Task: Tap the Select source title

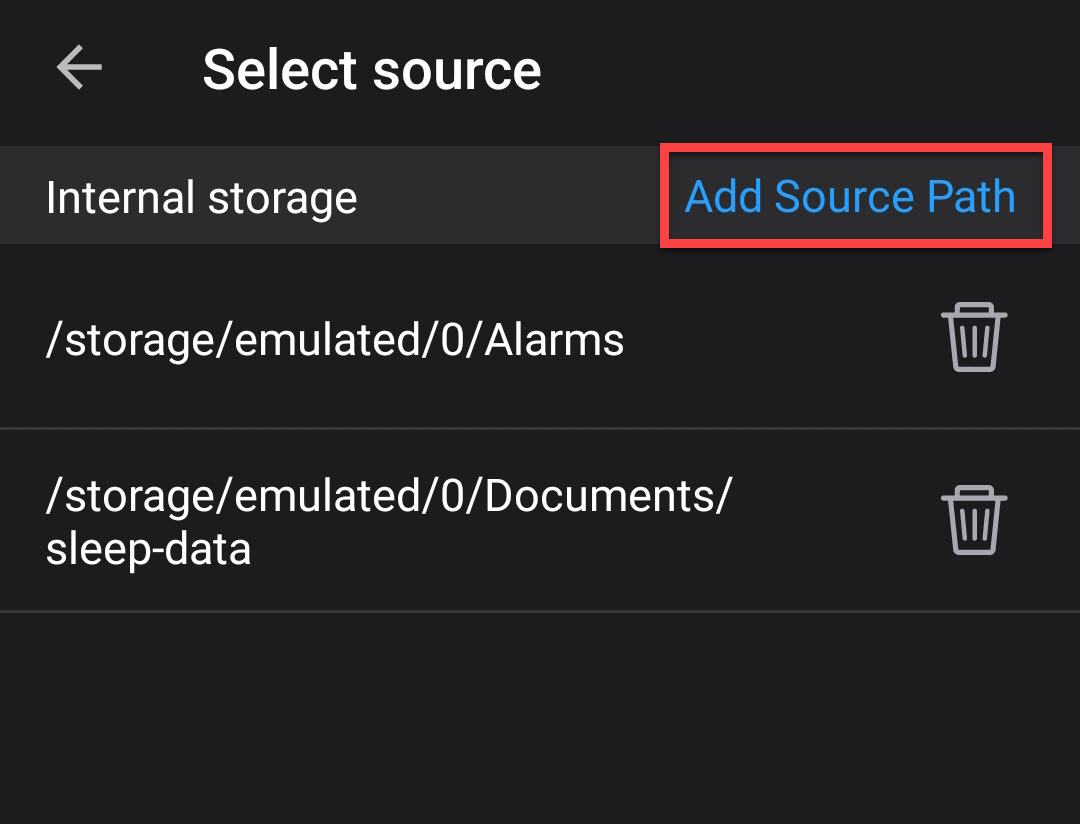Action: 371,68
